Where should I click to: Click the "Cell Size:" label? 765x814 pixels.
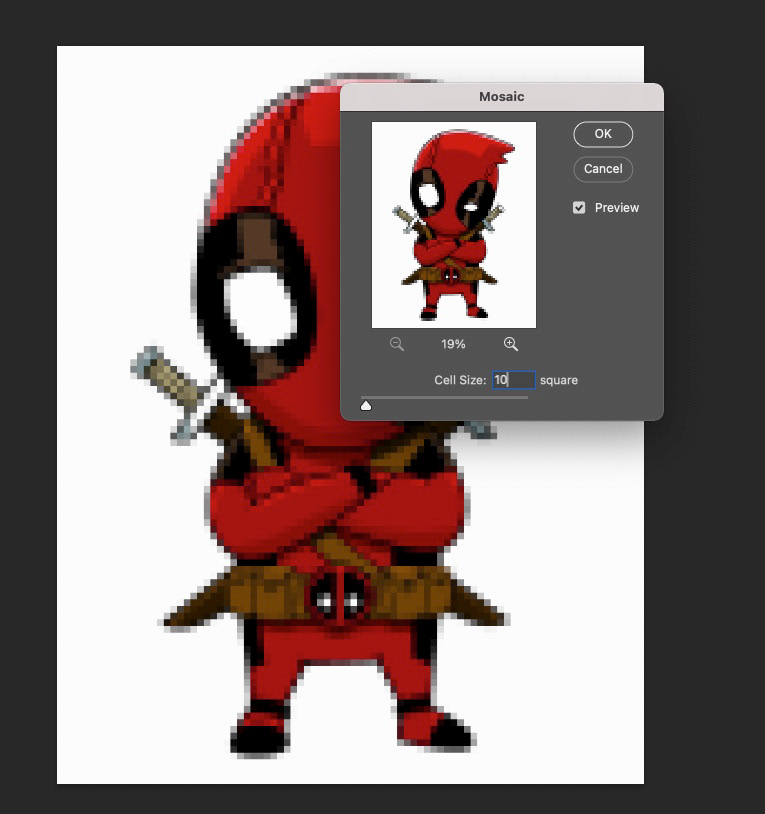point(460,380)
